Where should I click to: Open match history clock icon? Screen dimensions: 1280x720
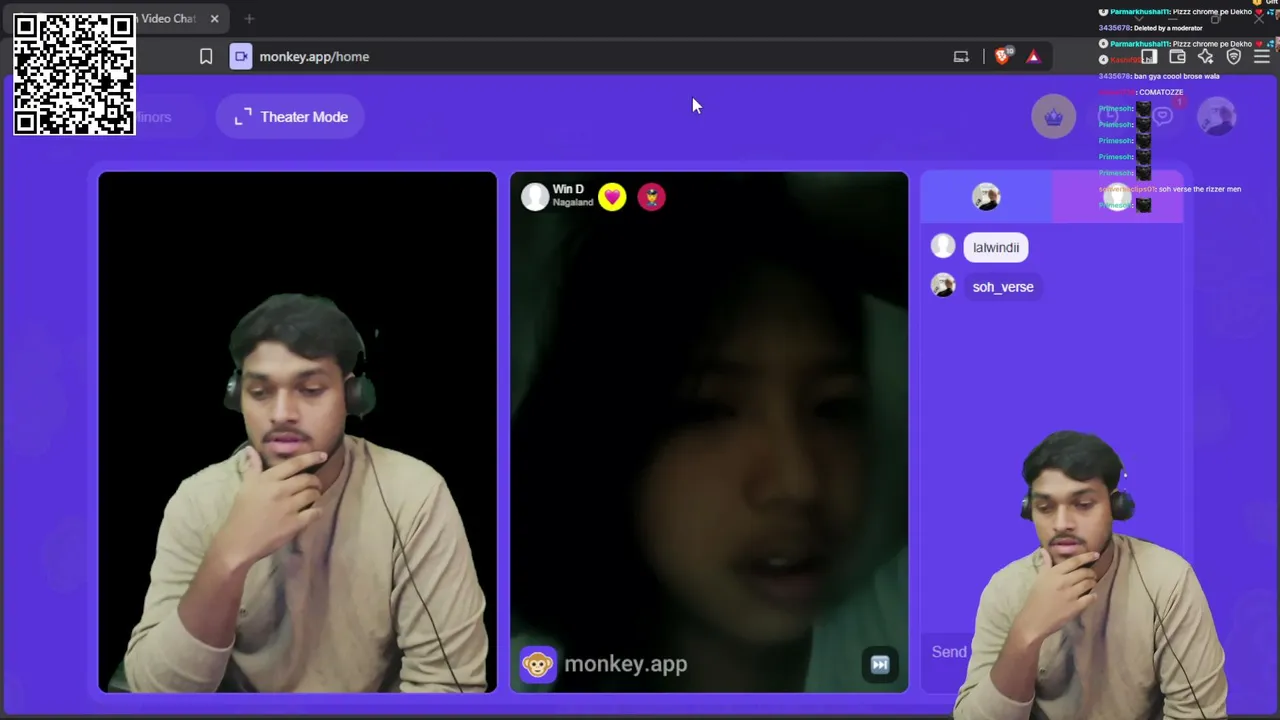click(1108, 117)
